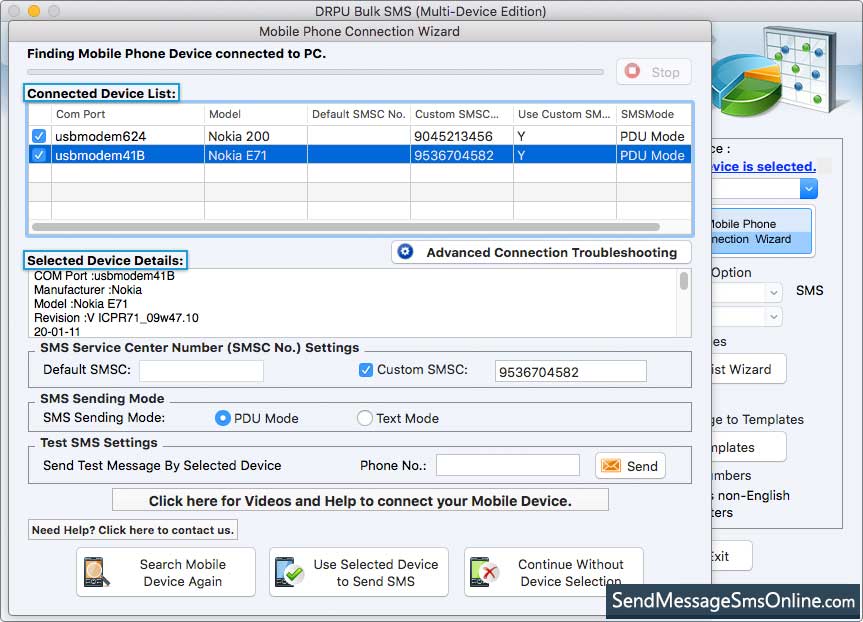The height and width of the screenshot is (622, 863).
Task: Open the second Option dropdown in main window
Action: 773,317
